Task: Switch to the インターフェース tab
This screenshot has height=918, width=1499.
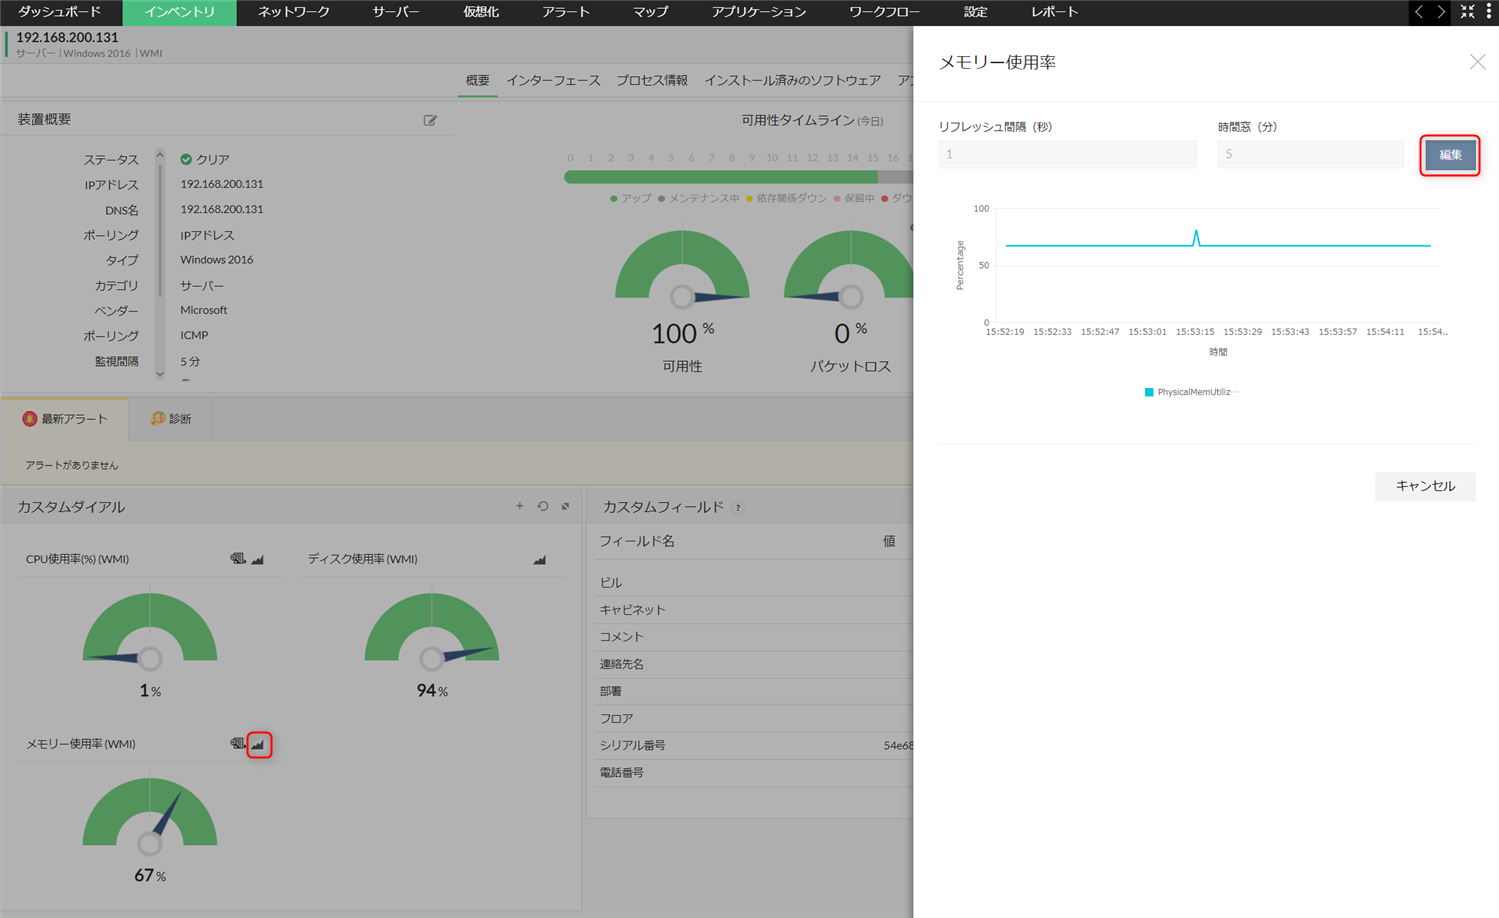Action: point(553,80)
